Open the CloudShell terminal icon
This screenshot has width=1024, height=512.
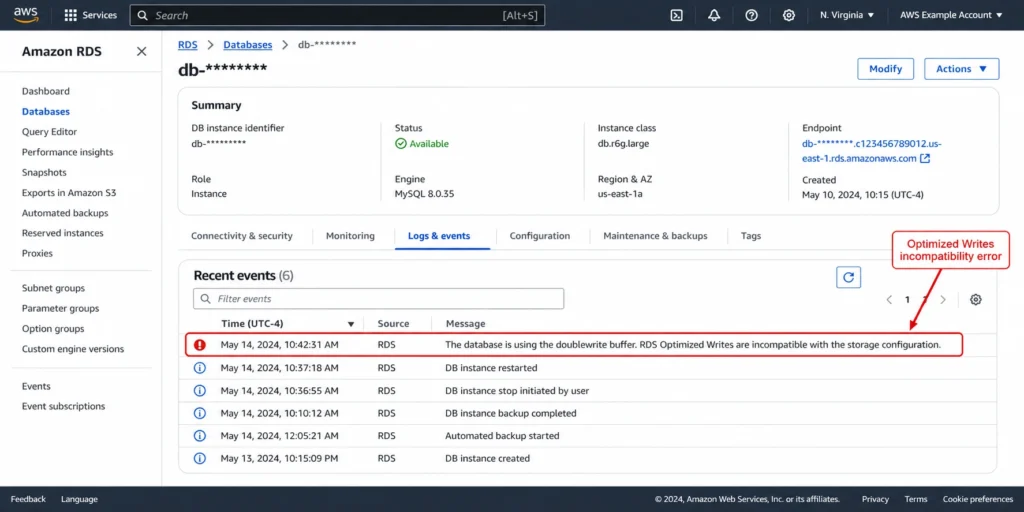point(677,15)
